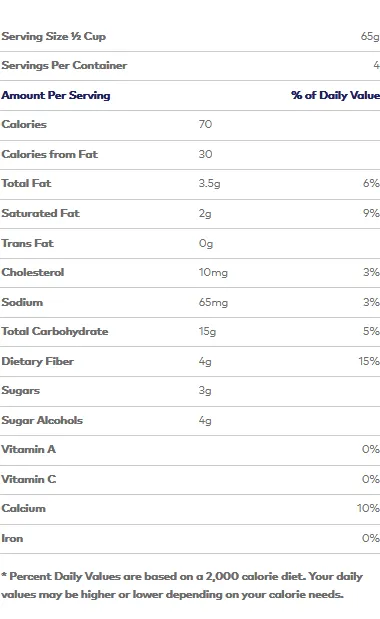The image size is (380, 619).
Task: Click the % of Daily Value header
Action: (335, 95)
